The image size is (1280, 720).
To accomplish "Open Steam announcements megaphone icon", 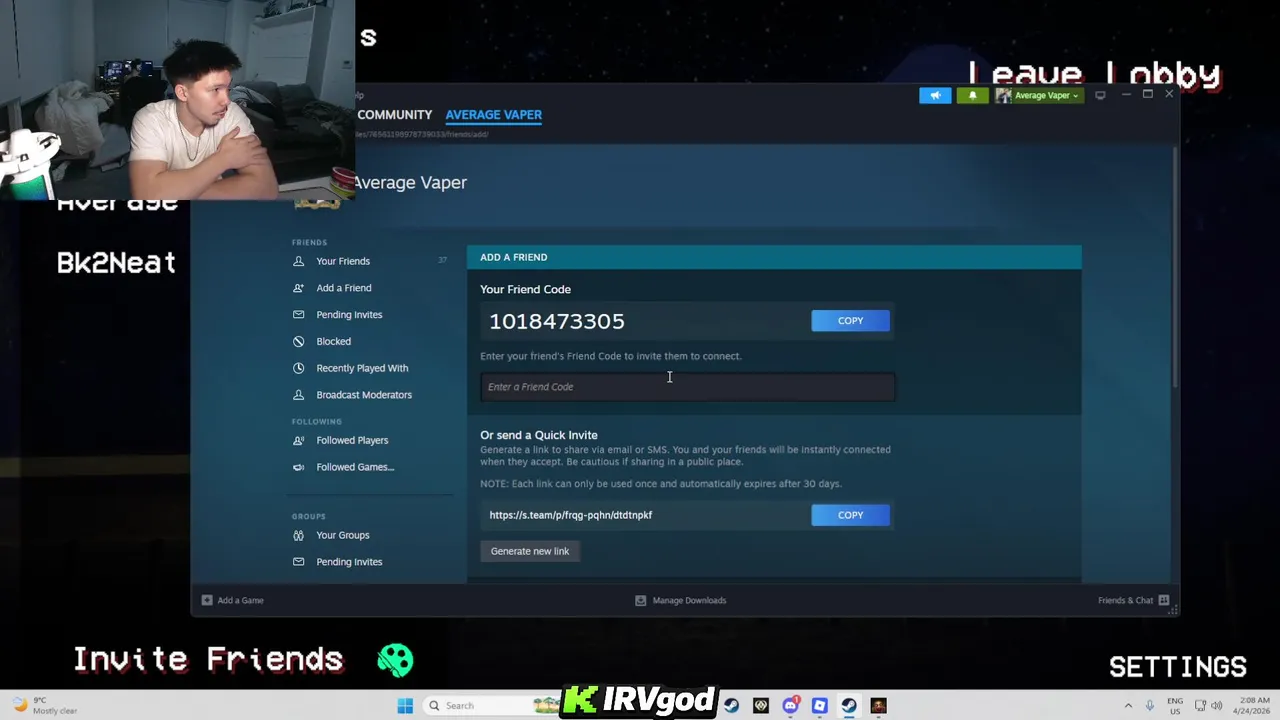I will [x=935, y=95].
